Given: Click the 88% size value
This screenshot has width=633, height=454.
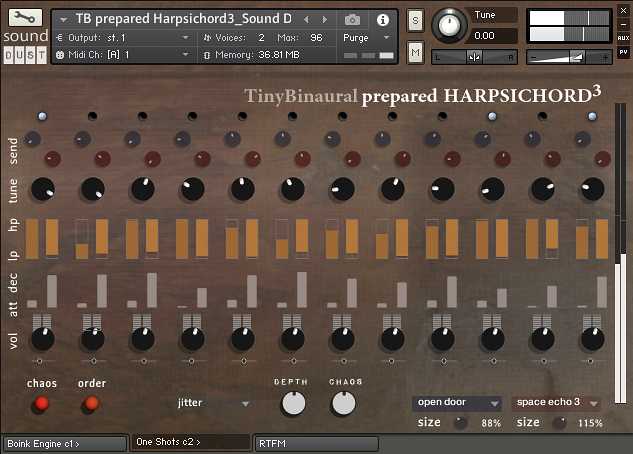Looking at the screenshot, I should (x=491, y=423).
